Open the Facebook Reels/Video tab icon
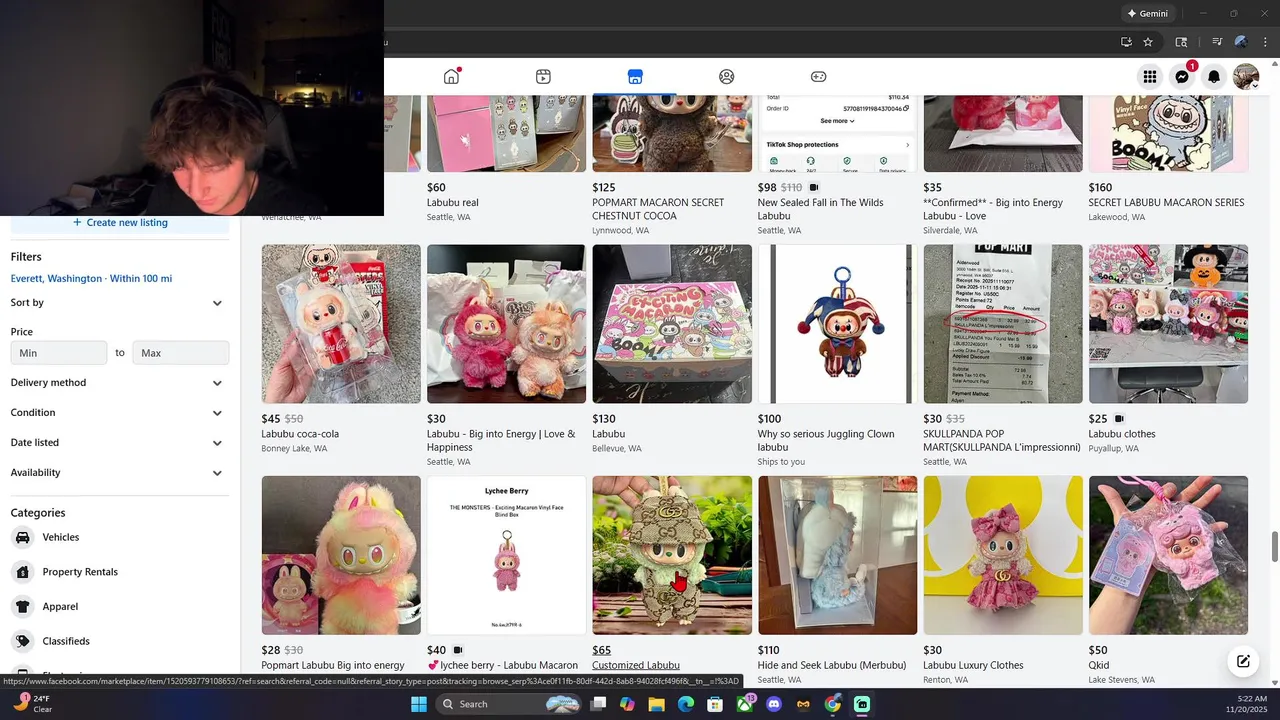The height and width of the screenshot is (720, 1280). coord(543,76)
